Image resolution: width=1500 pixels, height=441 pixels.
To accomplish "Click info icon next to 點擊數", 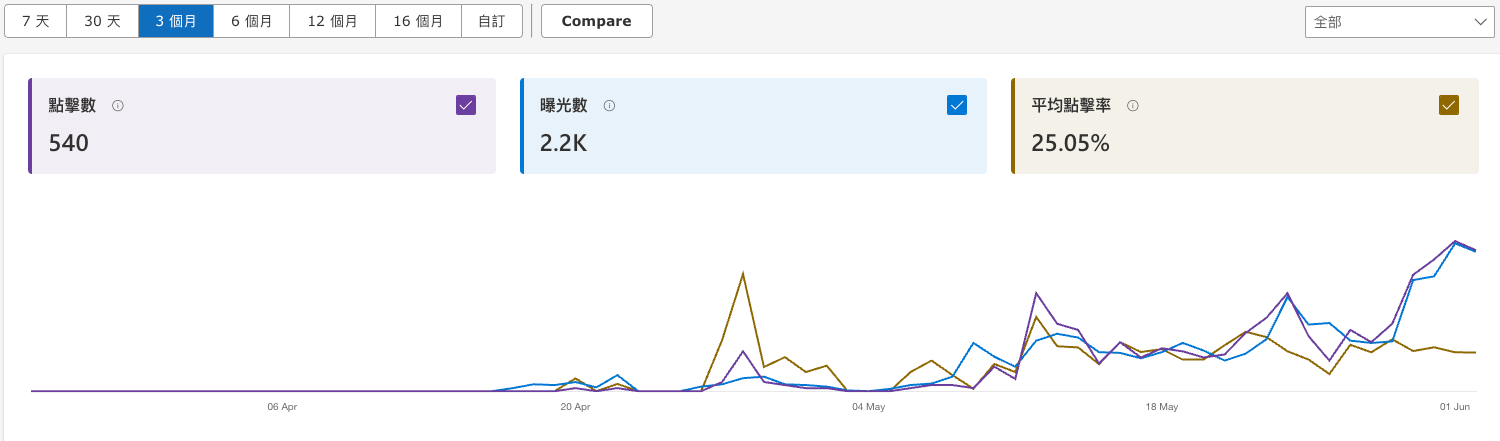I will click(x=118, y=106).
